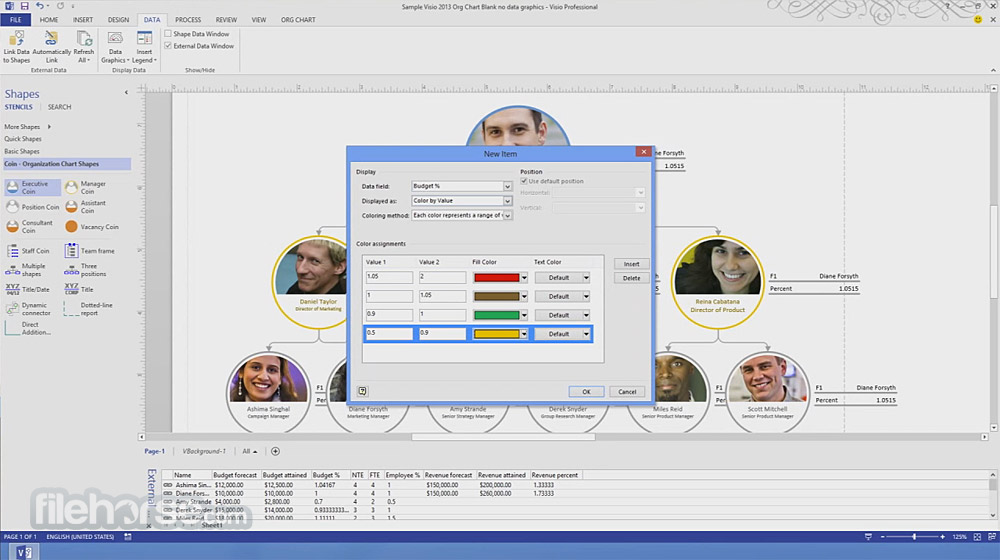Viewport: 1000px width, 560px height.
Task: Switch to DESIGN ribbon tab
Action: [118, 20]
